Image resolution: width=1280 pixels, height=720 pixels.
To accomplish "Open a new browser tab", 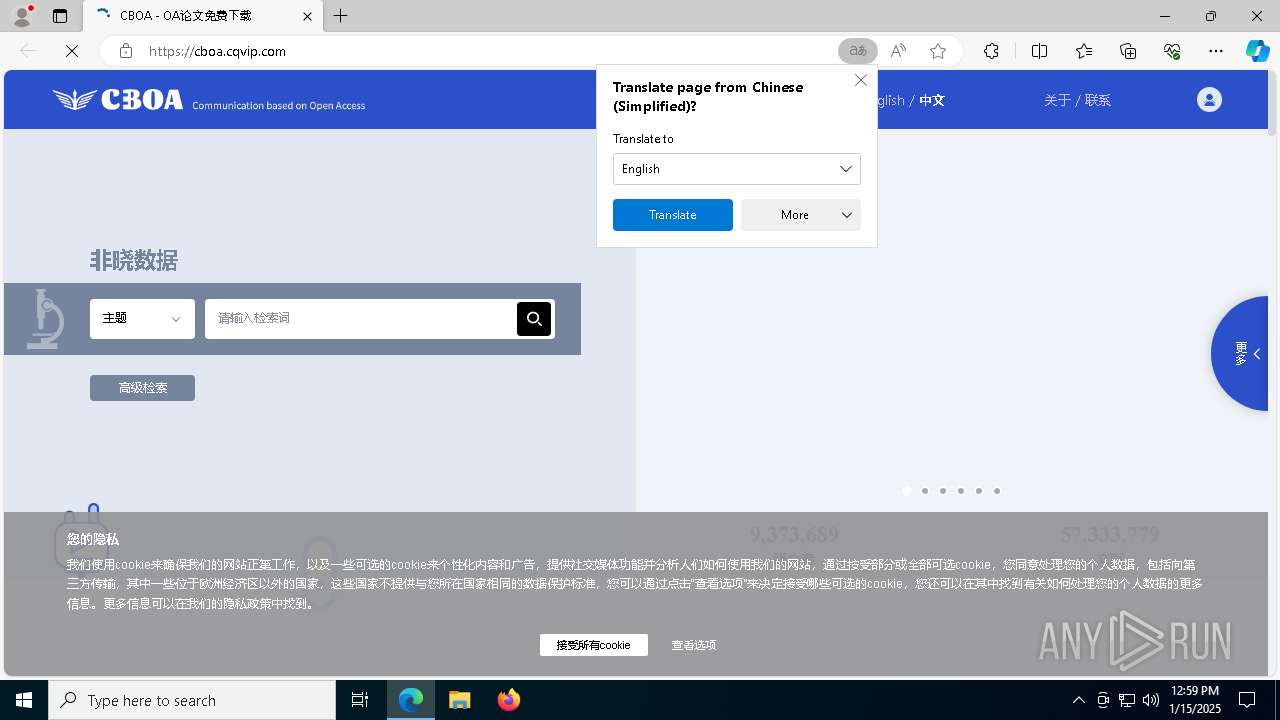I will (341, 16).
